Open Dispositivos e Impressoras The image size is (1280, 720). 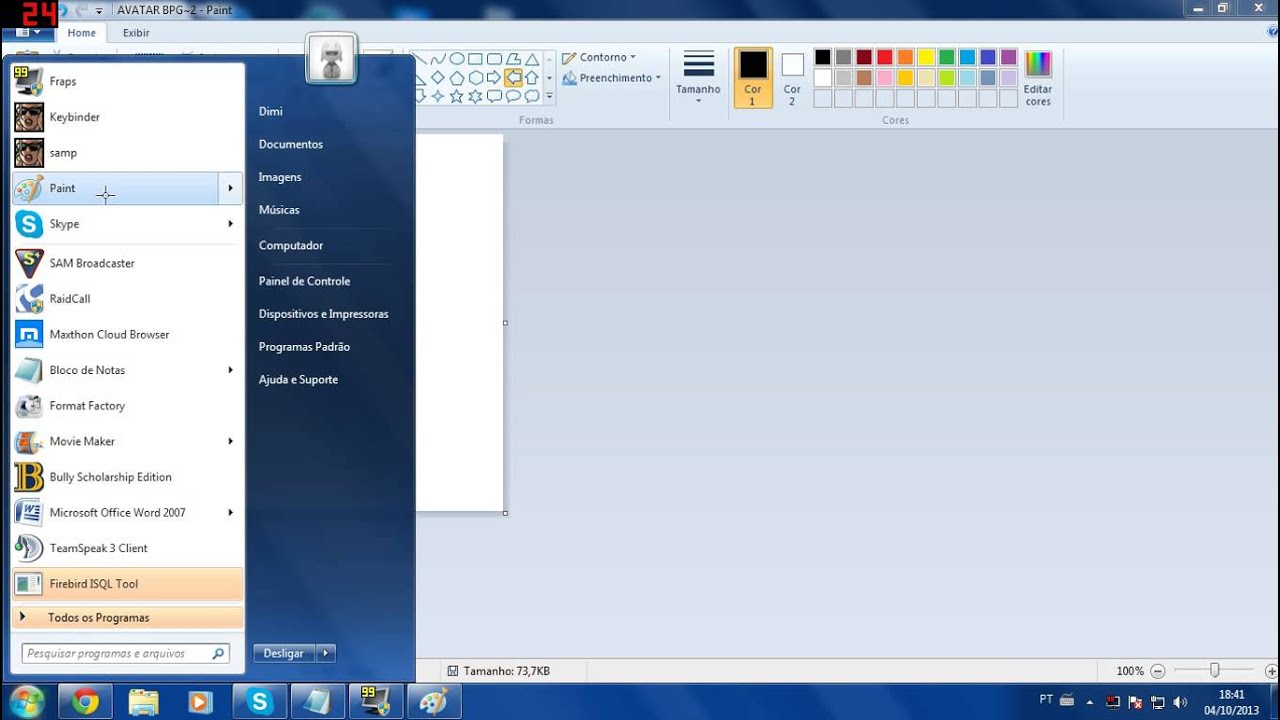pyautogui.click(x=323, y=314)
